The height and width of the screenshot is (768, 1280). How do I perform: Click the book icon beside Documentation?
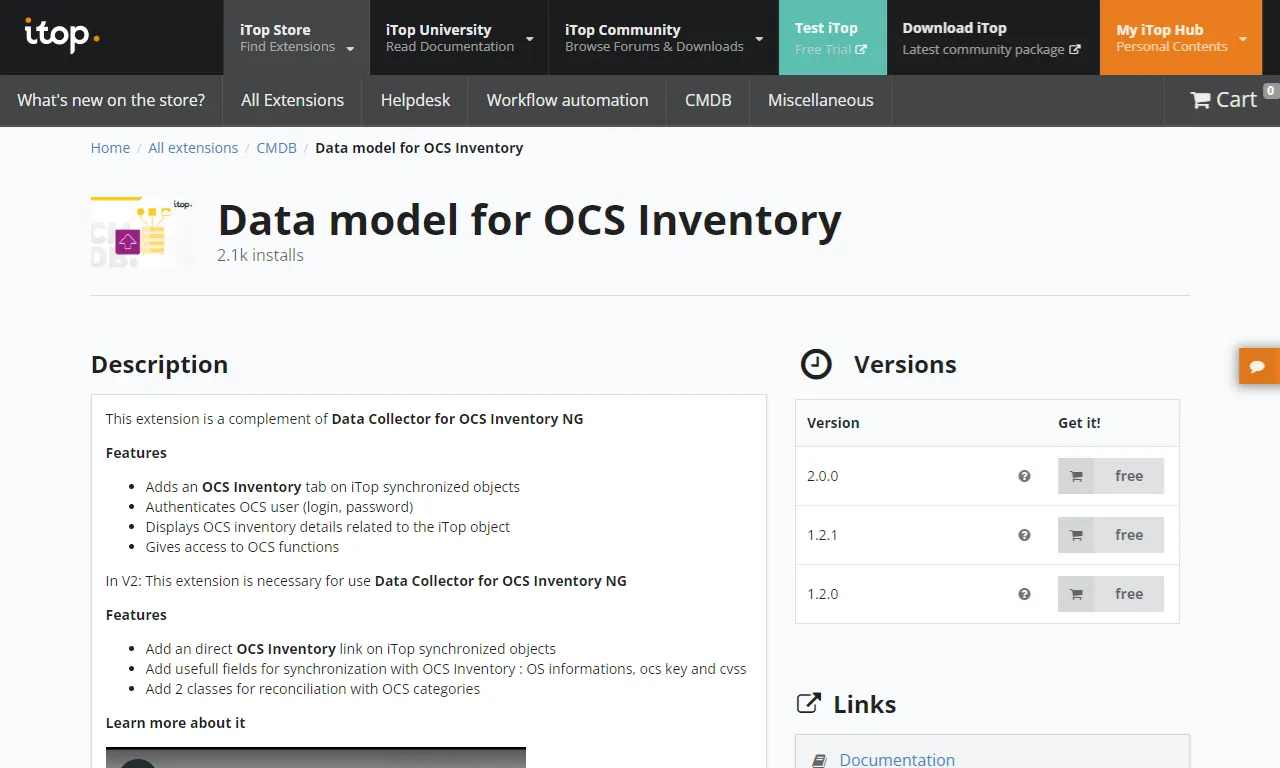(x=820, y=761)
